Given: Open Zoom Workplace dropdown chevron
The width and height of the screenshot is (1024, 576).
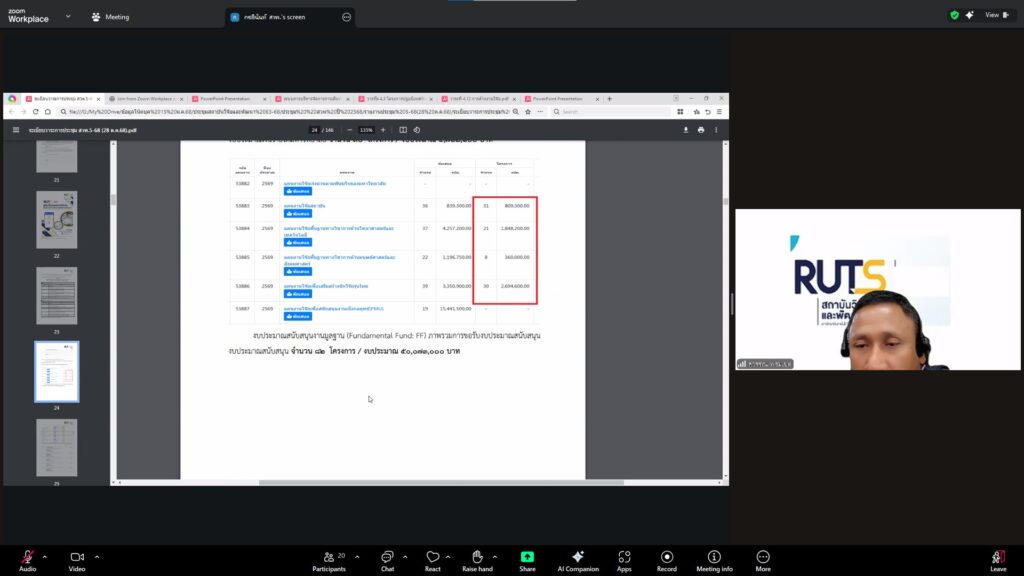Looking at the screenshot, I should [68, 16].
